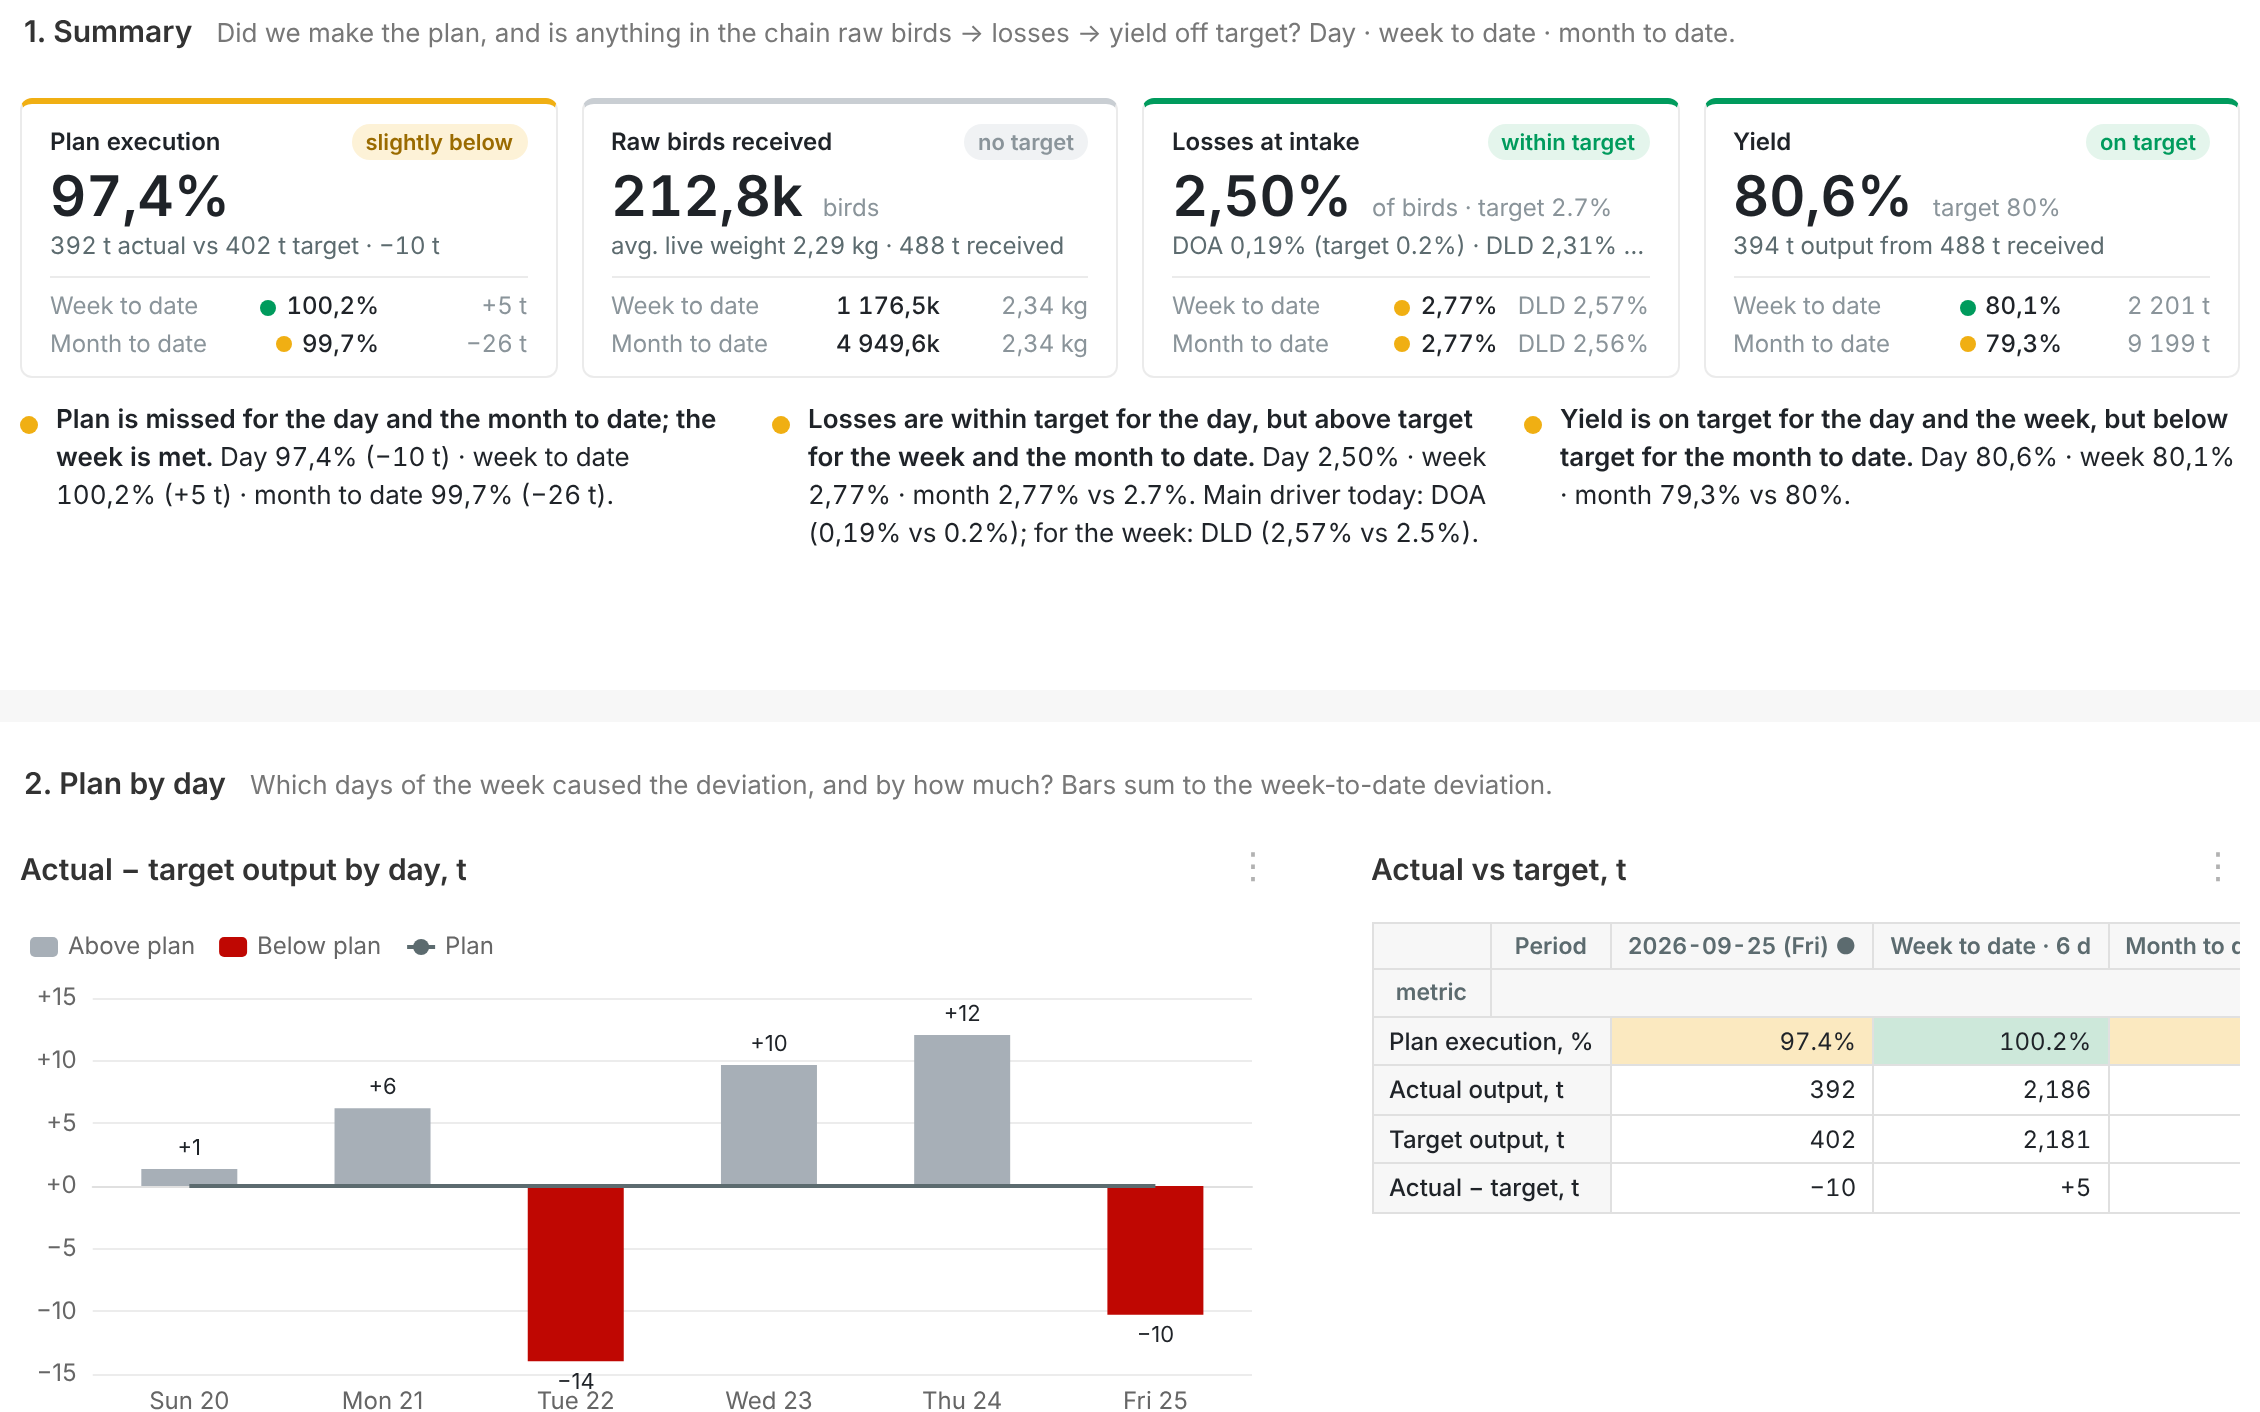This screenshot has height=1412, width=2260.
Task: Click the 212,8k Raw birds received value
Action: pos(707,196)
